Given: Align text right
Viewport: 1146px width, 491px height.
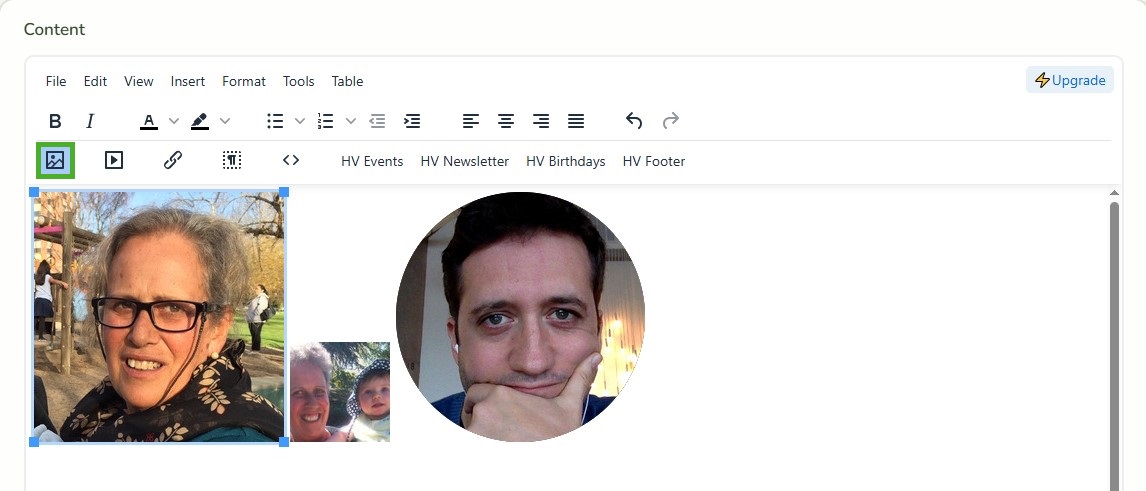Looking at the screenshot, I should [541, 121].
